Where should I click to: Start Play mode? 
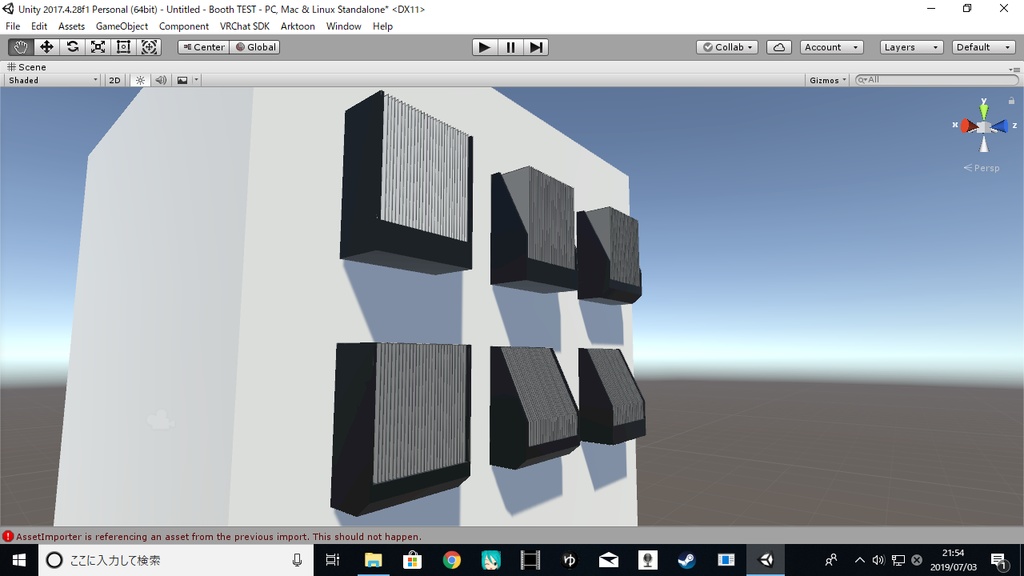click(485, 47)
